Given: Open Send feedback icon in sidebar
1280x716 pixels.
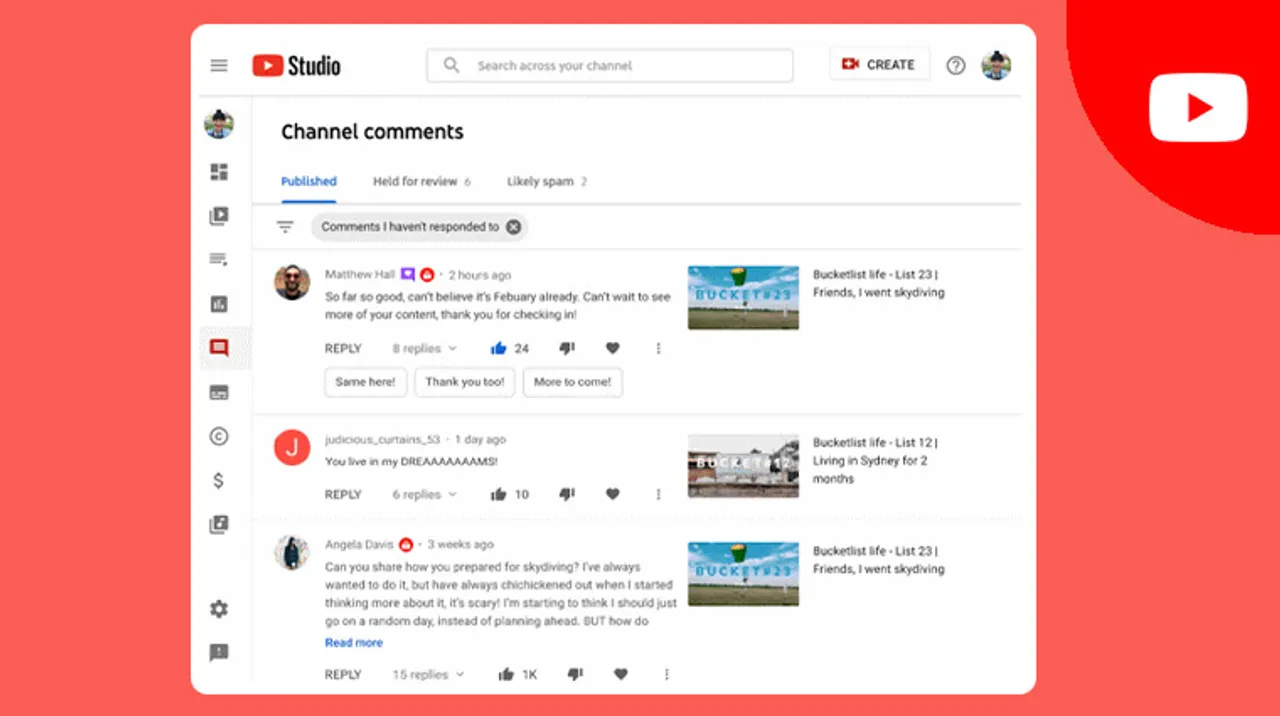Looking at the screenshot, I should point(219,653).
